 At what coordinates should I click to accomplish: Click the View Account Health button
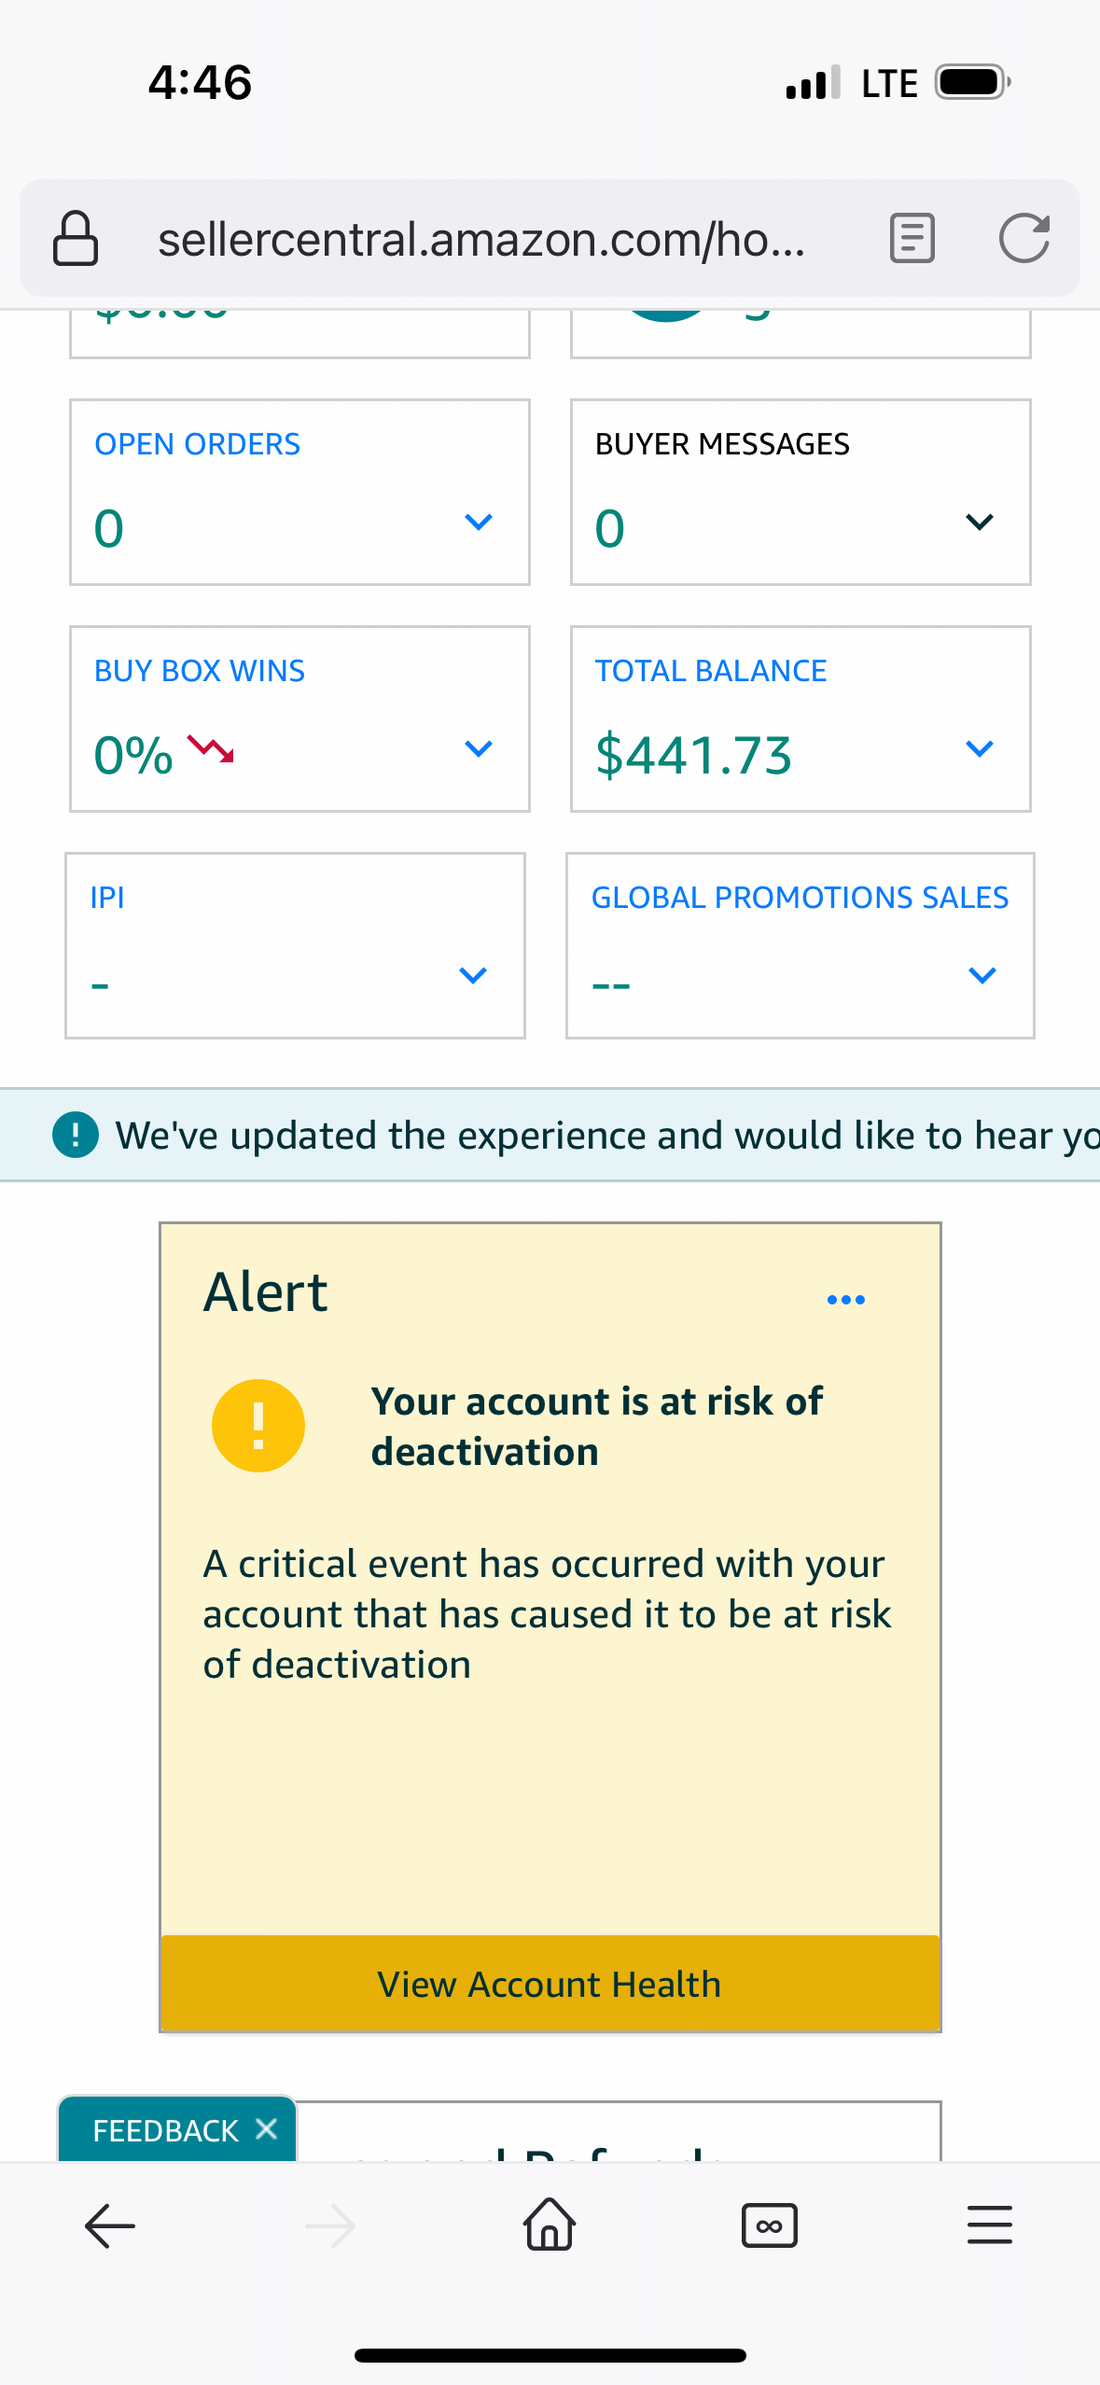pyautogui.click(x=550, y=1984)
